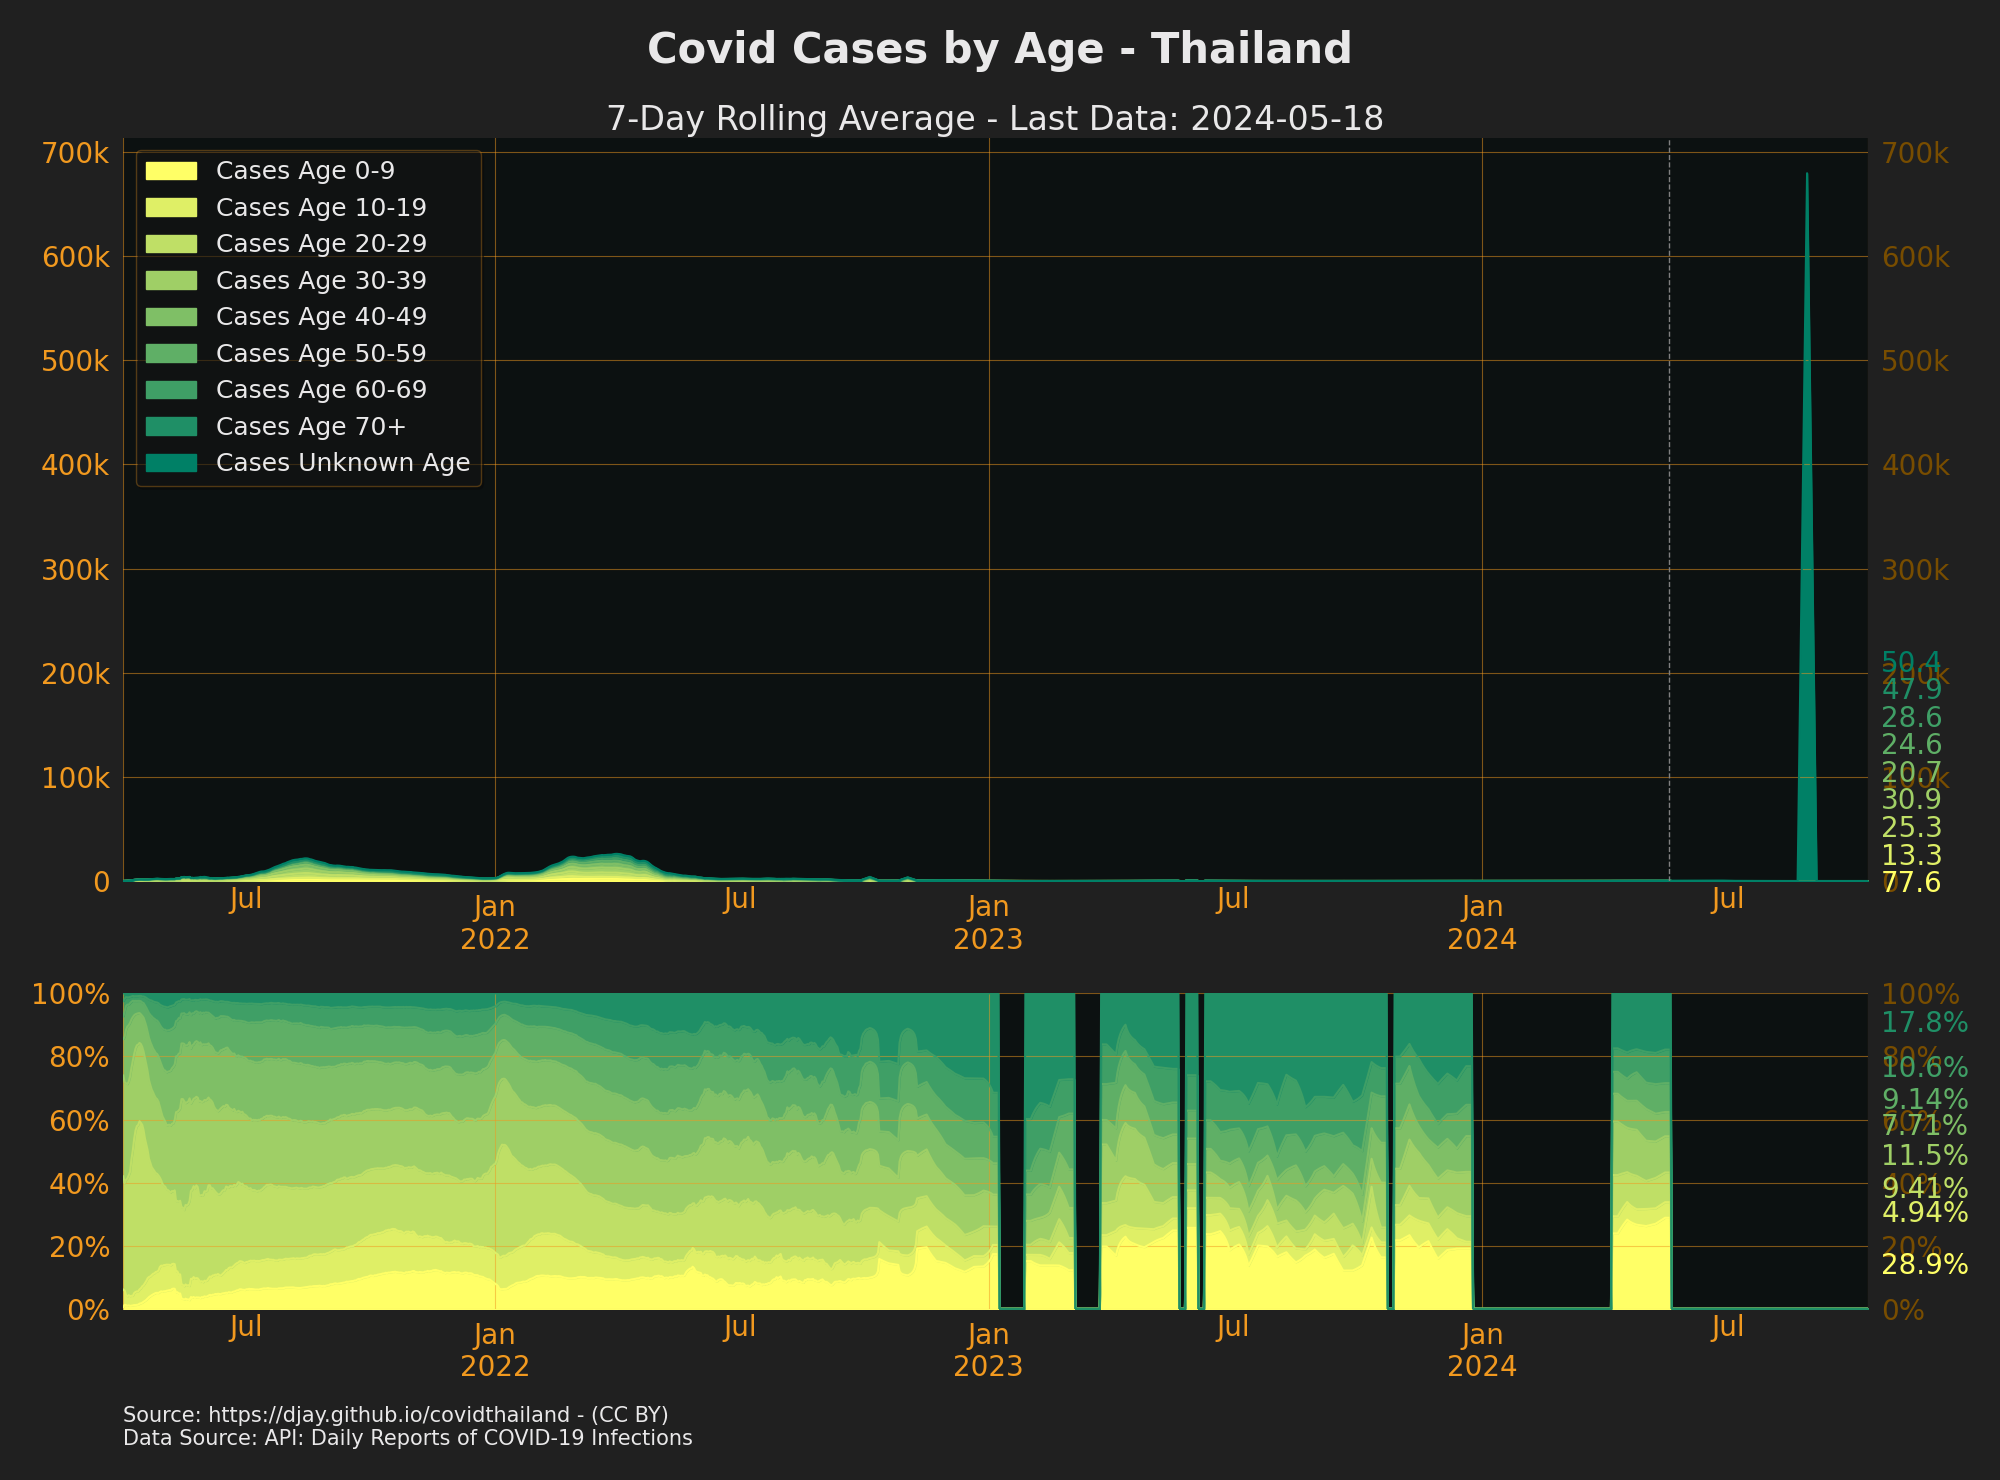Select the 'Cases Age 0-9' legend label
This screenshot has height=1480, width=2000.
[305, 171]
